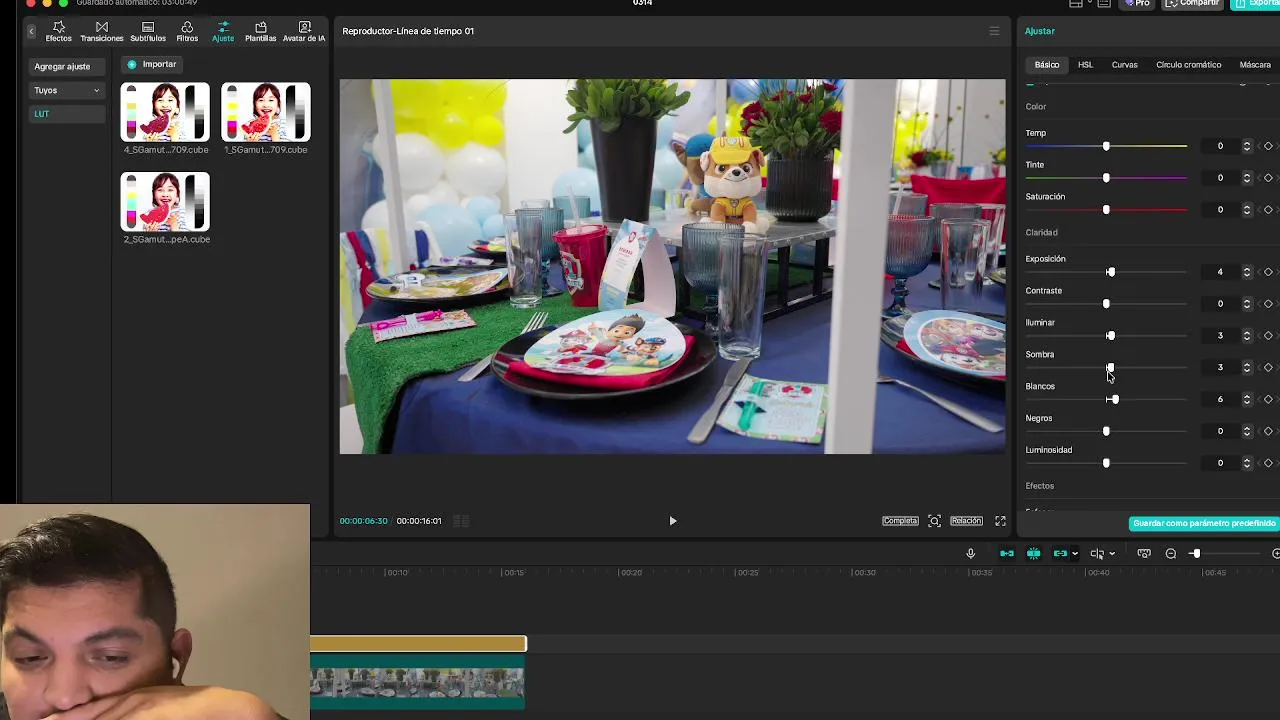Expand the Tuyos category
The width and height of the screenshot is (1280, 720).
coord(67,90)
